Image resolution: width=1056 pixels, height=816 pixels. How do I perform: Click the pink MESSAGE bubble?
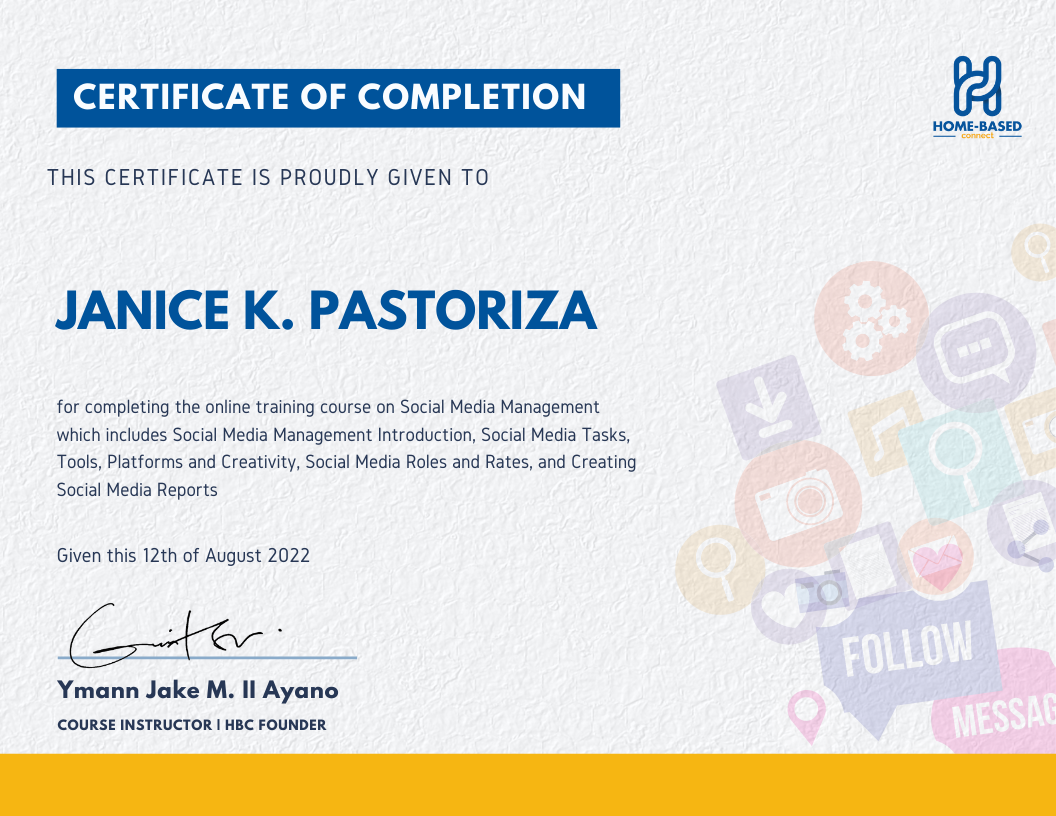click(995, 702)
